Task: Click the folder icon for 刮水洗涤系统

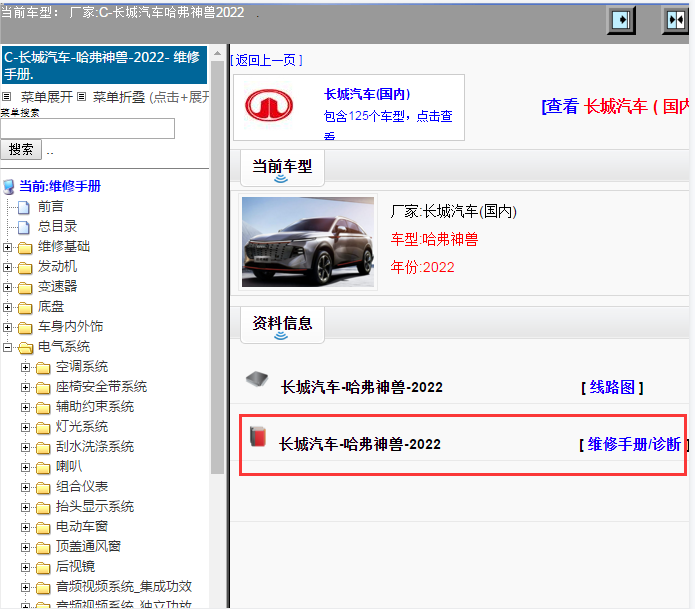Action: [43, 447]
